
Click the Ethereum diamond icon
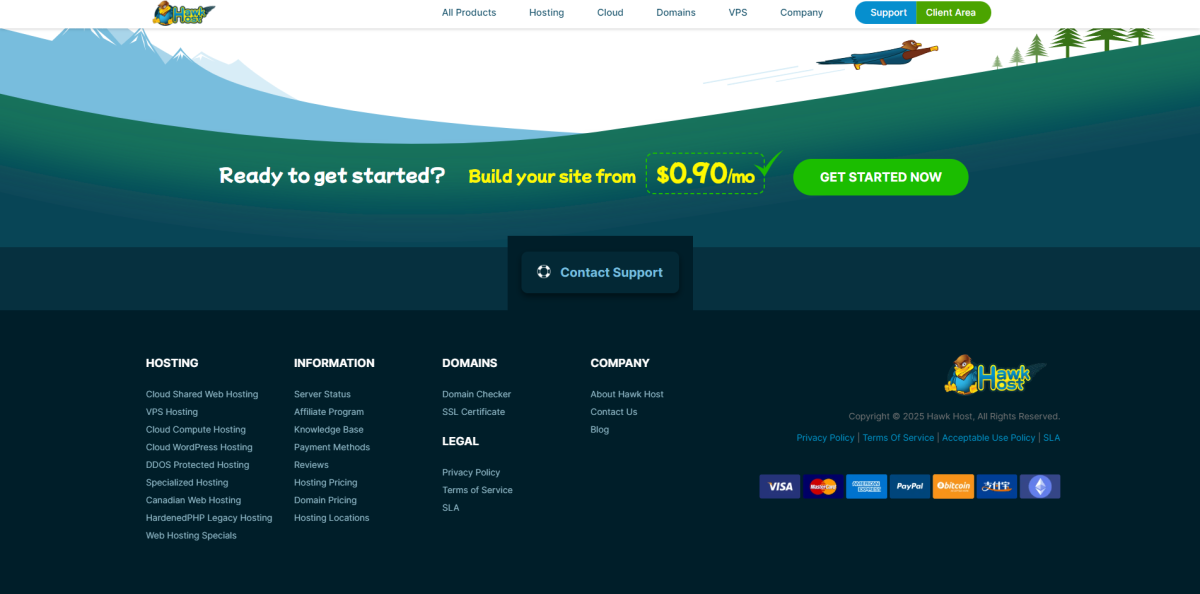(x=1040, y=487)
